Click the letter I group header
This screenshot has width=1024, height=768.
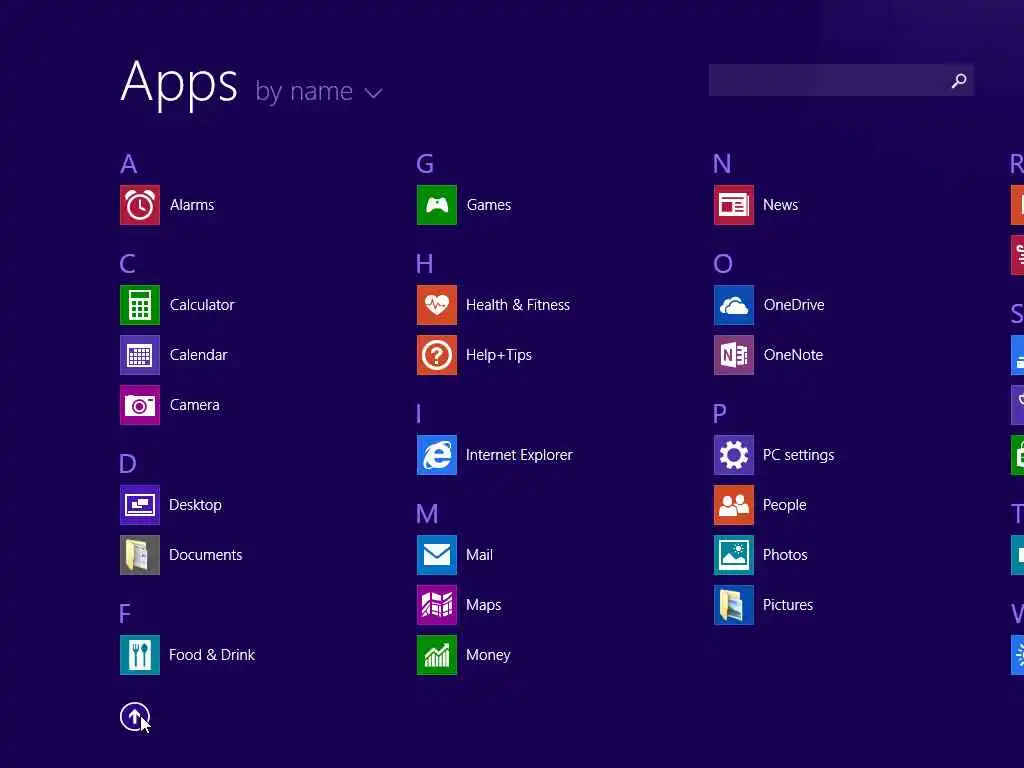(419, 413)
